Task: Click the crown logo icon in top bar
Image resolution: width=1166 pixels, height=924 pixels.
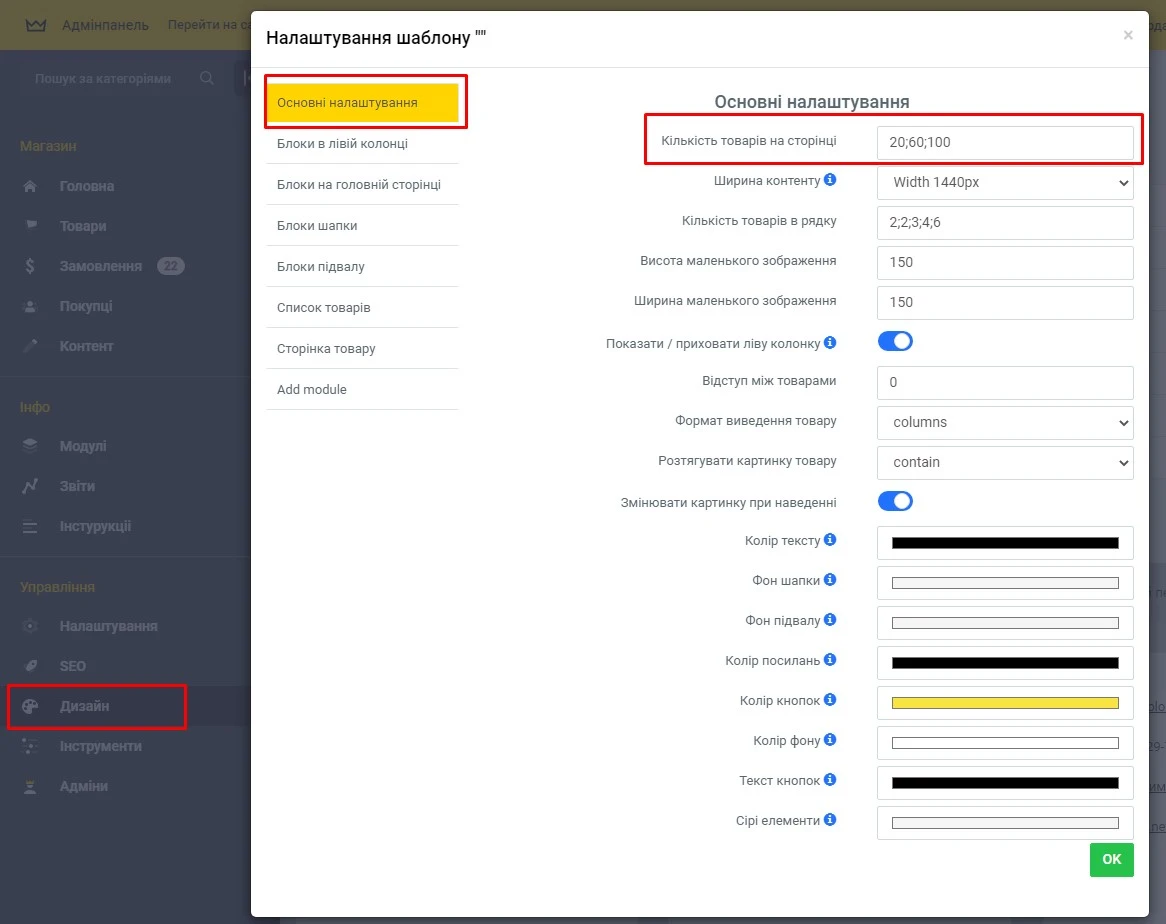Action: tap(36, 25)
